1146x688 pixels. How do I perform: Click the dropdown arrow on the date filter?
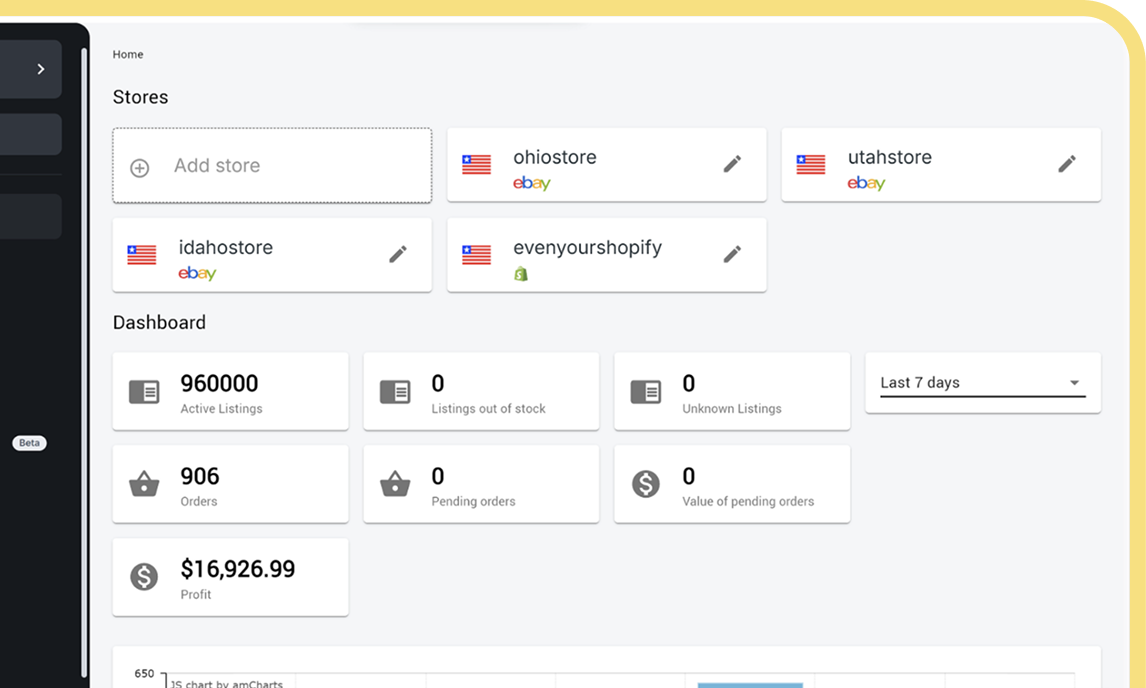pos(1074,383)
